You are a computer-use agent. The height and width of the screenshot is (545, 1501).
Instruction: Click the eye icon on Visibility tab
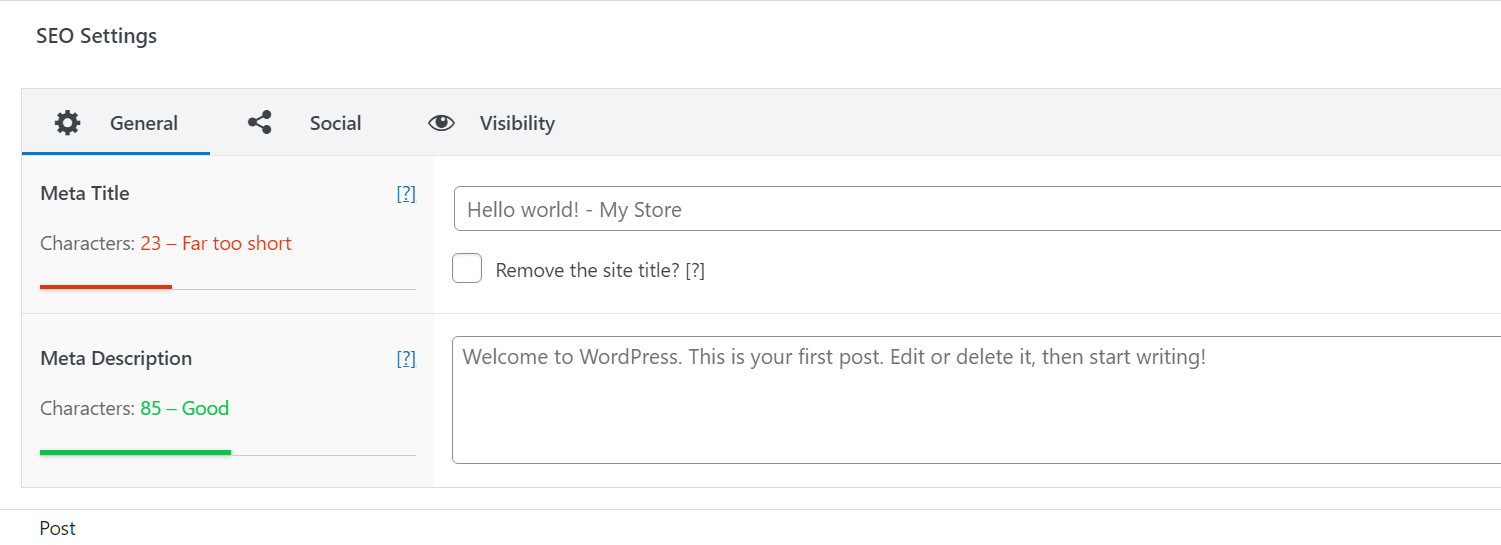click(441, 123)
